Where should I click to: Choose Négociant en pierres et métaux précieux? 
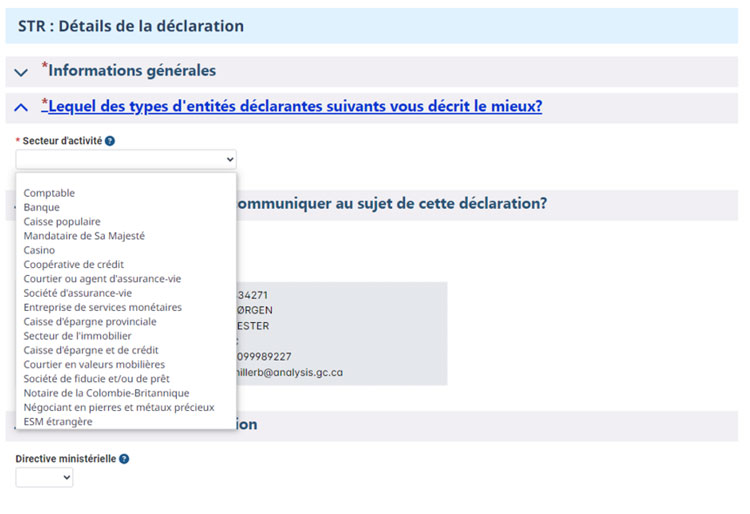[x=119, y=408]
